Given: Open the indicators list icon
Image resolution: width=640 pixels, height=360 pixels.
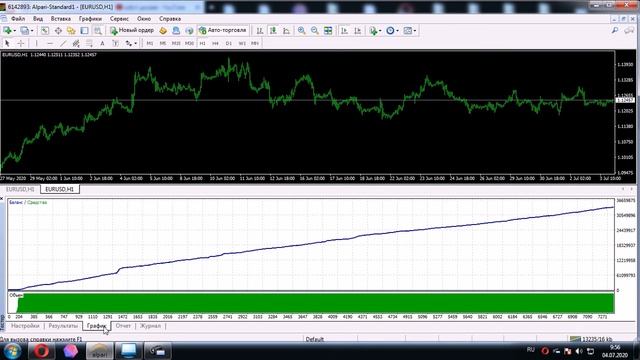Looking at the screenshot, I should pyautogui.click(x=373, y=31).
